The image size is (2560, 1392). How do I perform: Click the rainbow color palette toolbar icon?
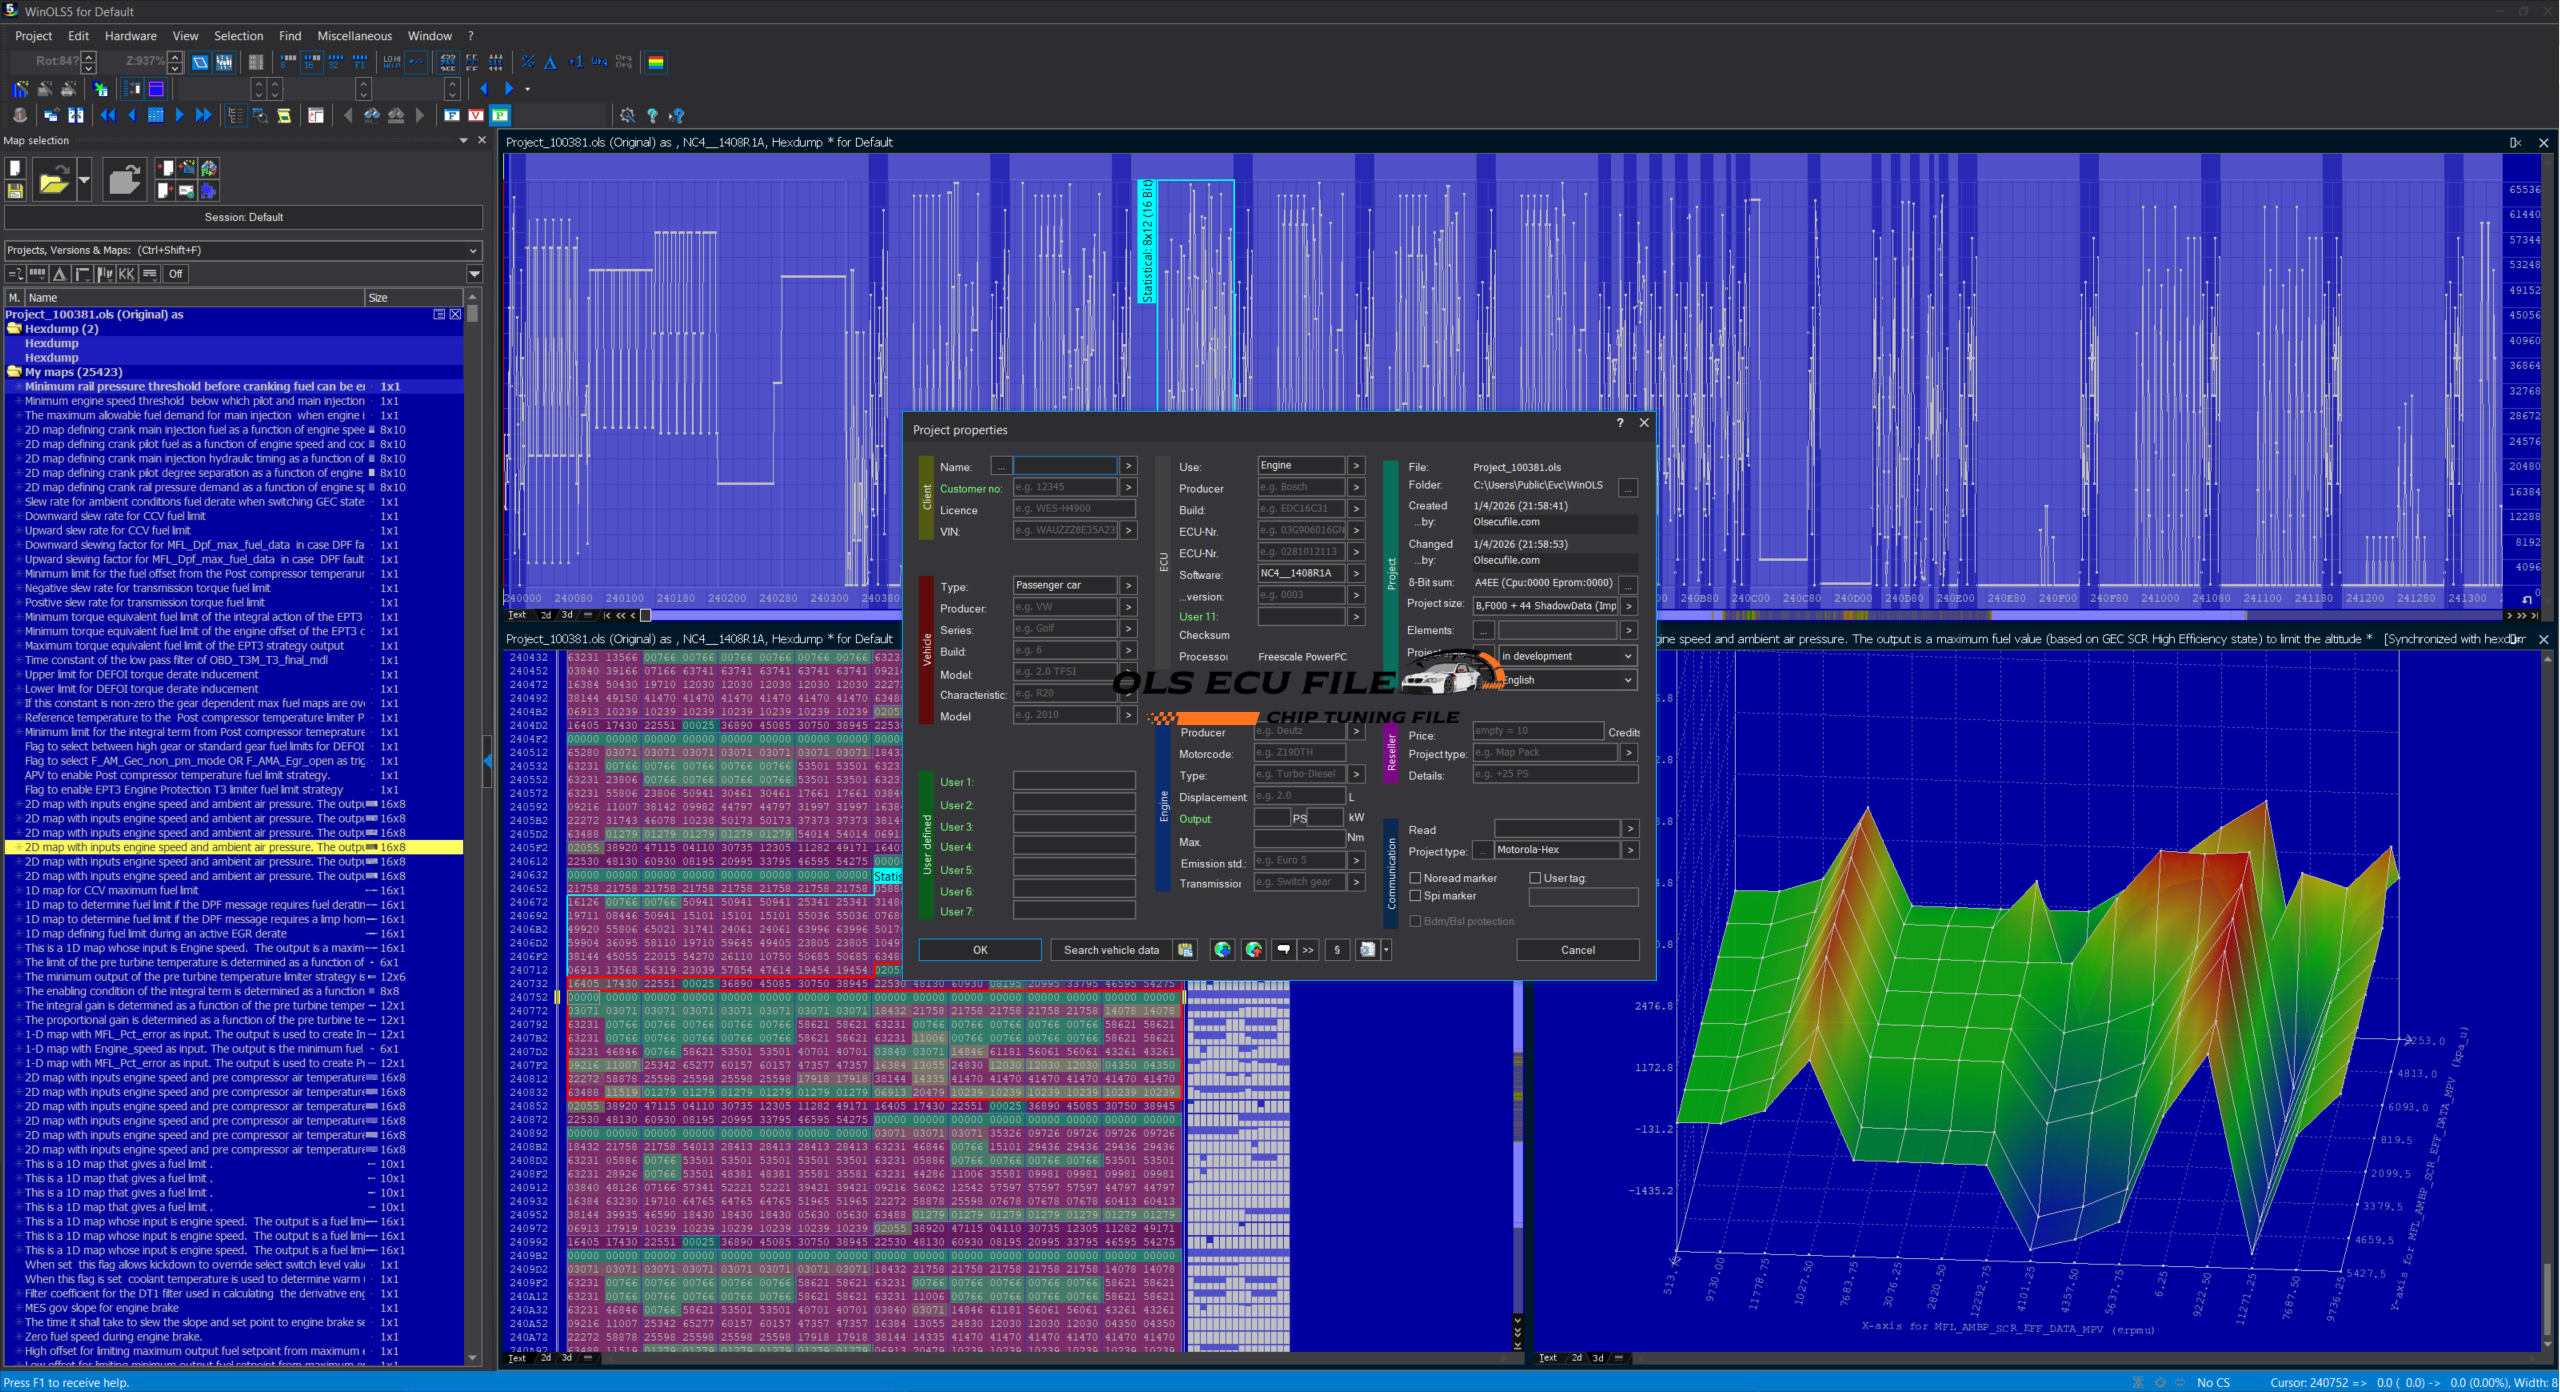pos(656,62)
